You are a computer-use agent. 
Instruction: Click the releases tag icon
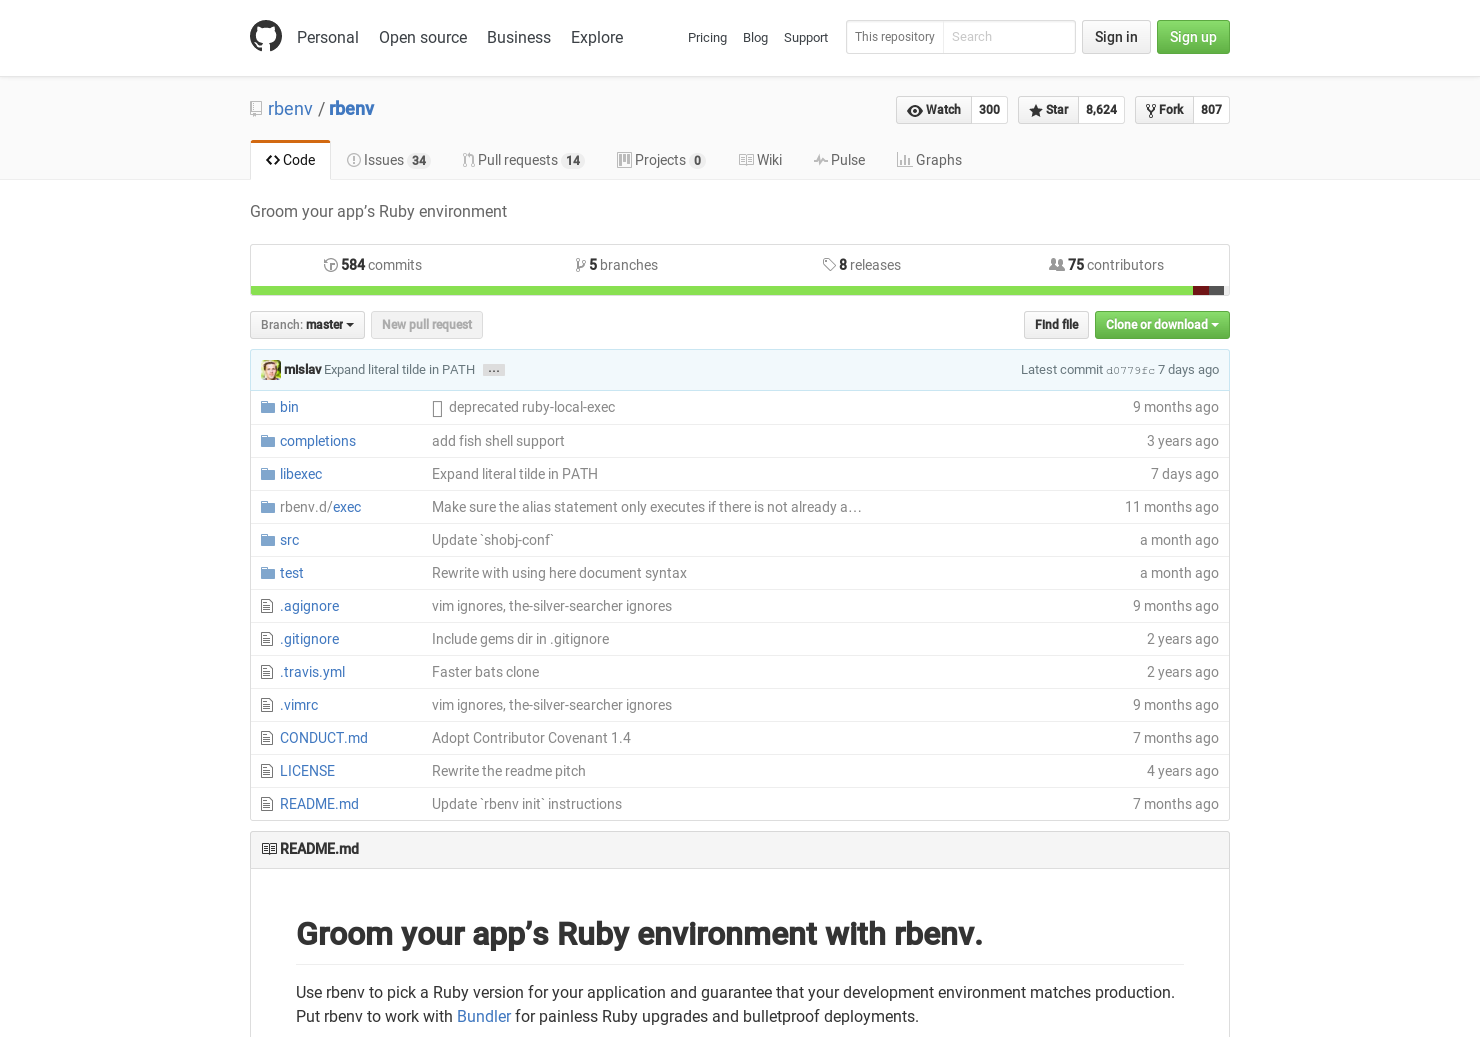tap(829, 265)
